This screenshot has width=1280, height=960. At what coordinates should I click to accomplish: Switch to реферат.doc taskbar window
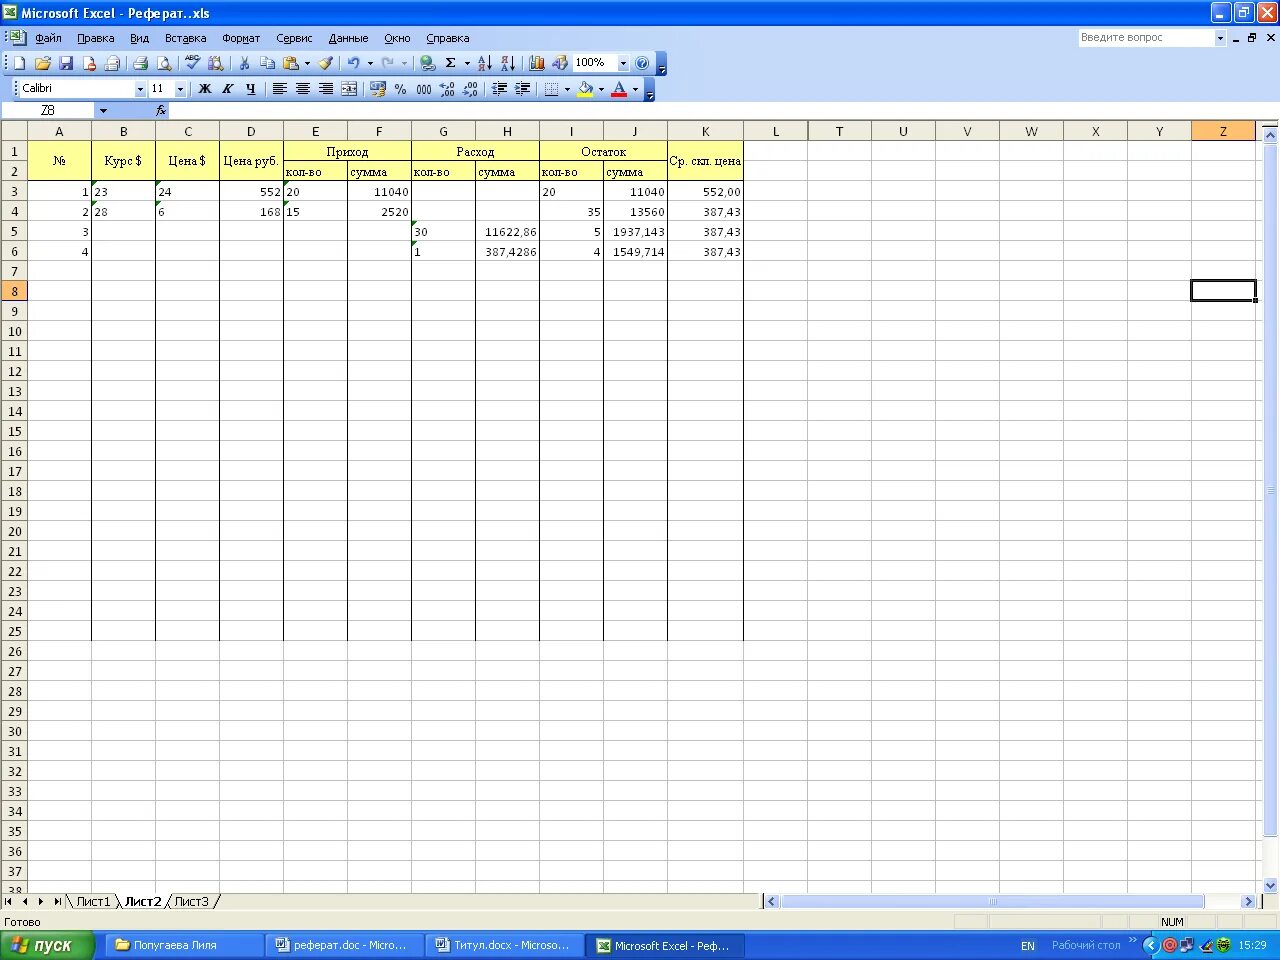pos(344,945)
